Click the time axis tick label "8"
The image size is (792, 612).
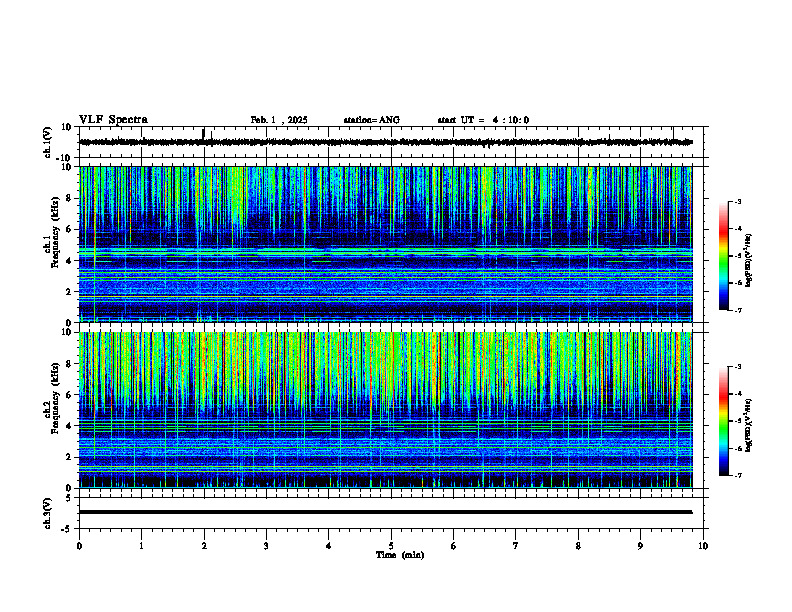click(x=578, y=546)
